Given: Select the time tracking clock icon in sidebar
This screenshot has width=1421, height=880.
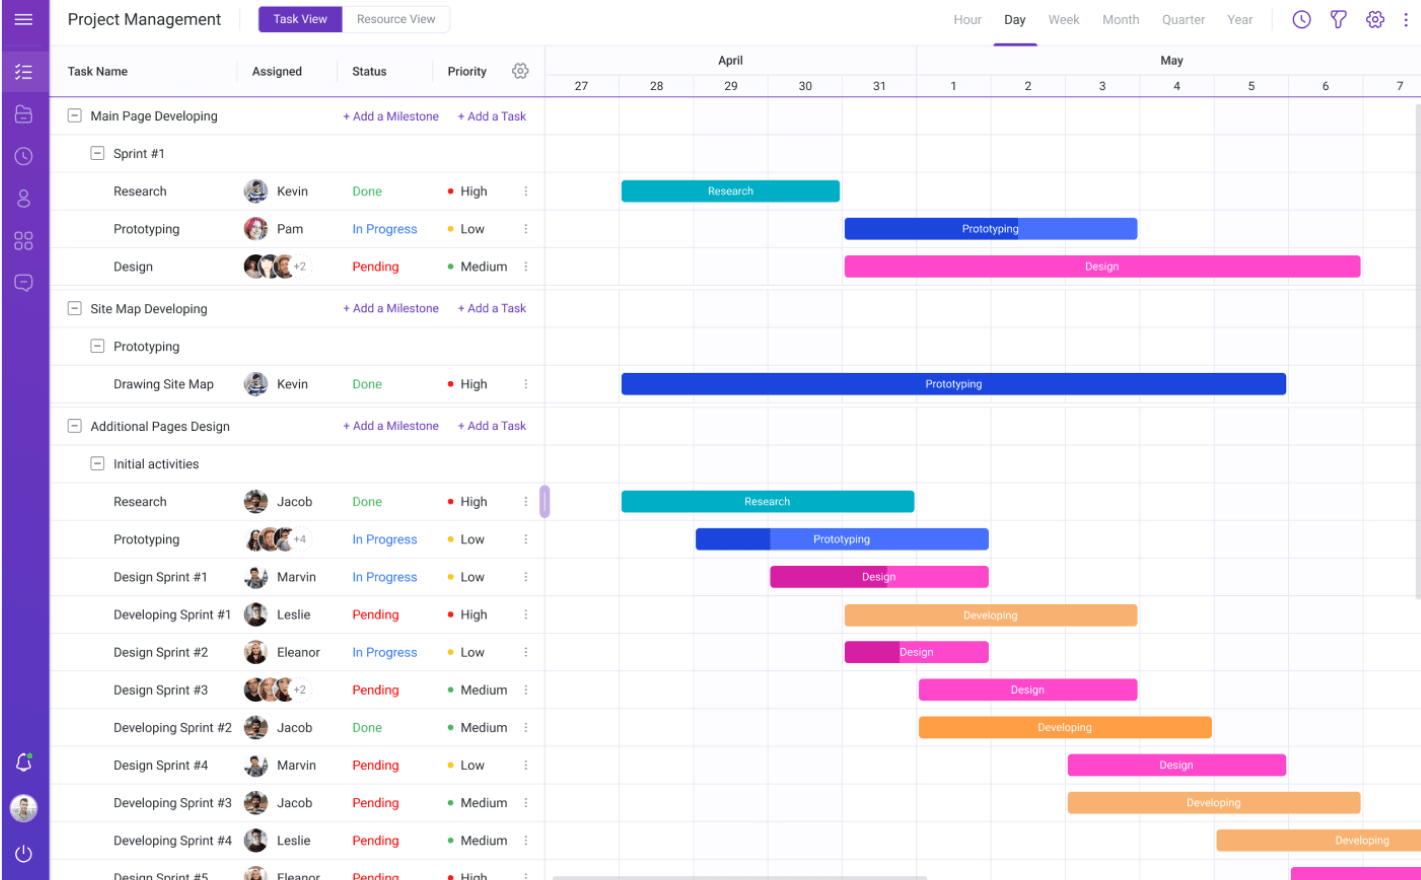Looking at the screenshot, I should point(23,155).
